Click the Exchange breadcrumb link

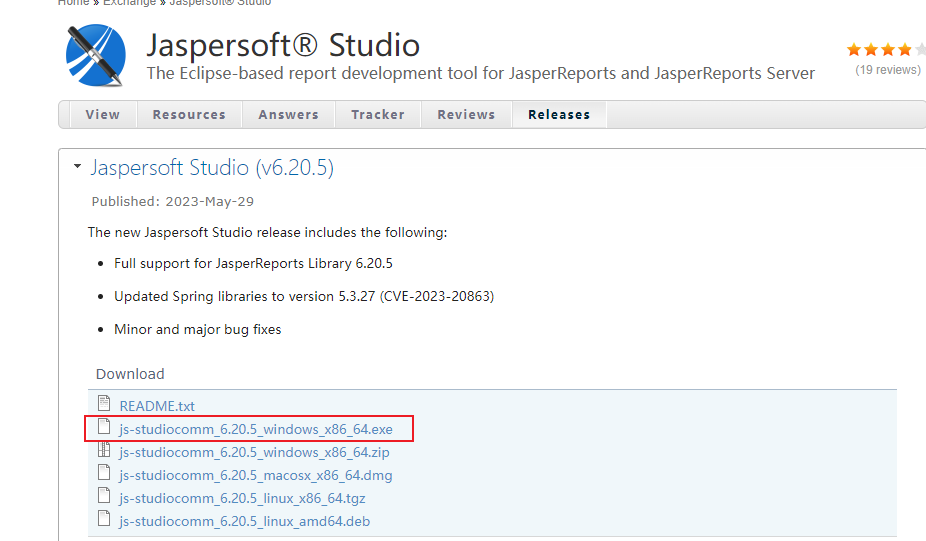(129, 2)
